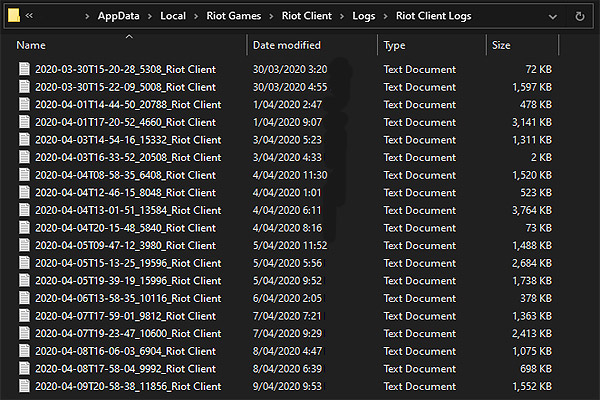This screenshot has height=400, width=600.
Task: Sort by the Name column header
Action: coord(31,45)
